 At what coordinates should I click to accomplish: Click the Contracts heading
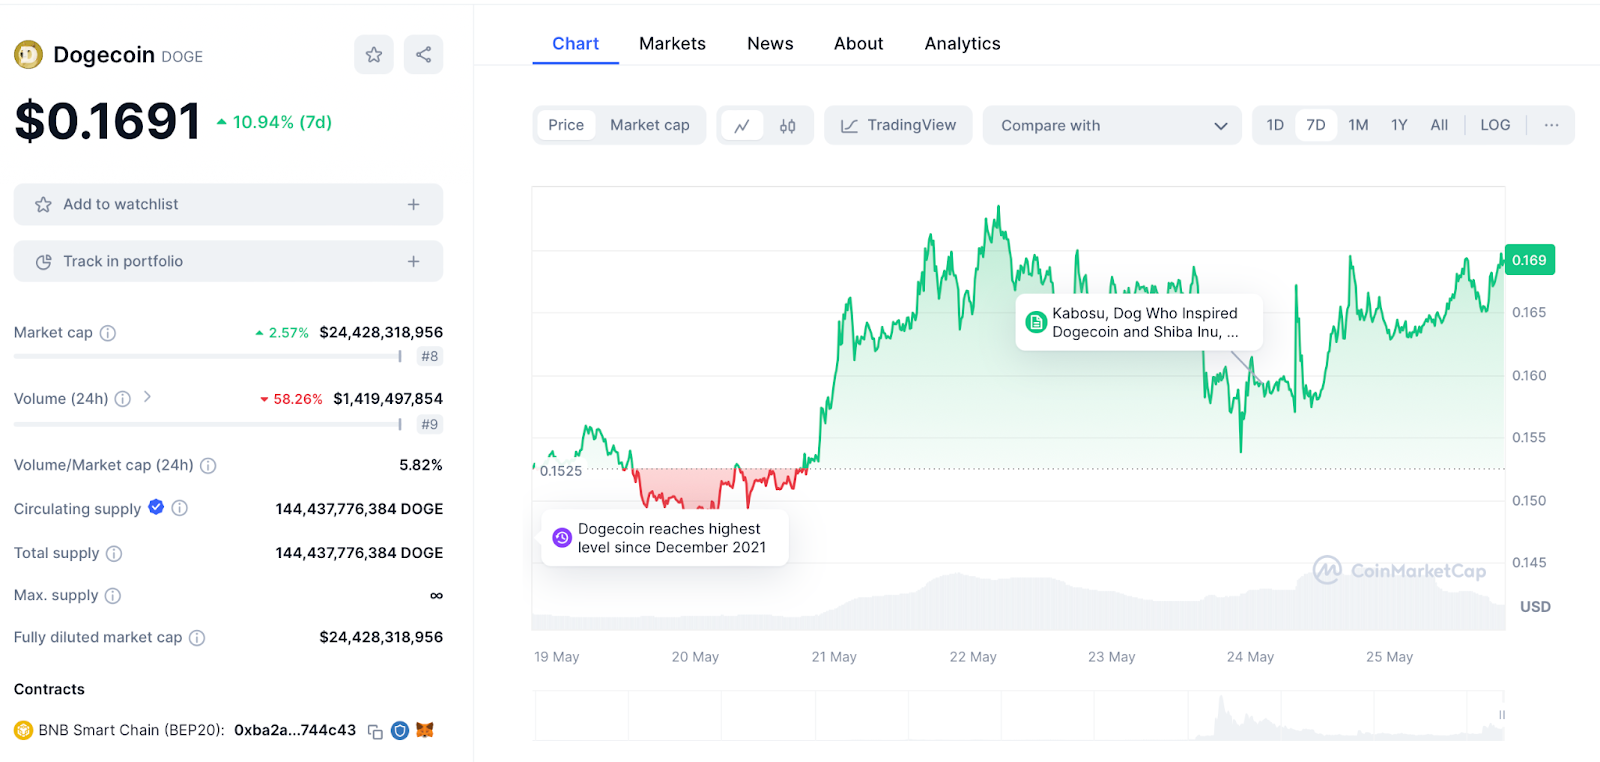49,689
